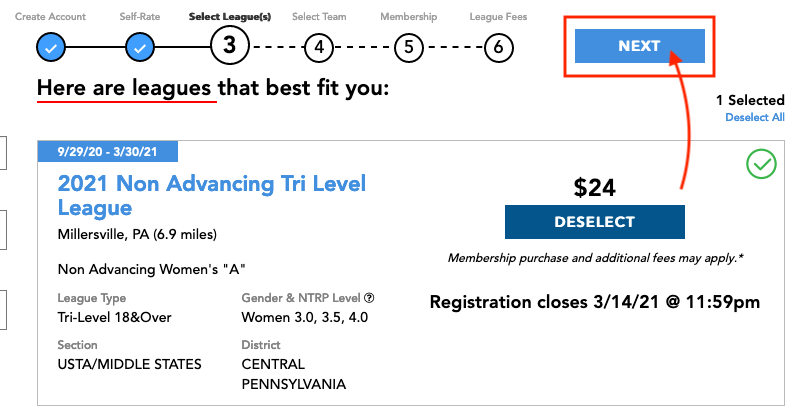This screenshot has height=420, width=810.
Task: Click step 4 Select Team circle
Action: pos(318,46)
